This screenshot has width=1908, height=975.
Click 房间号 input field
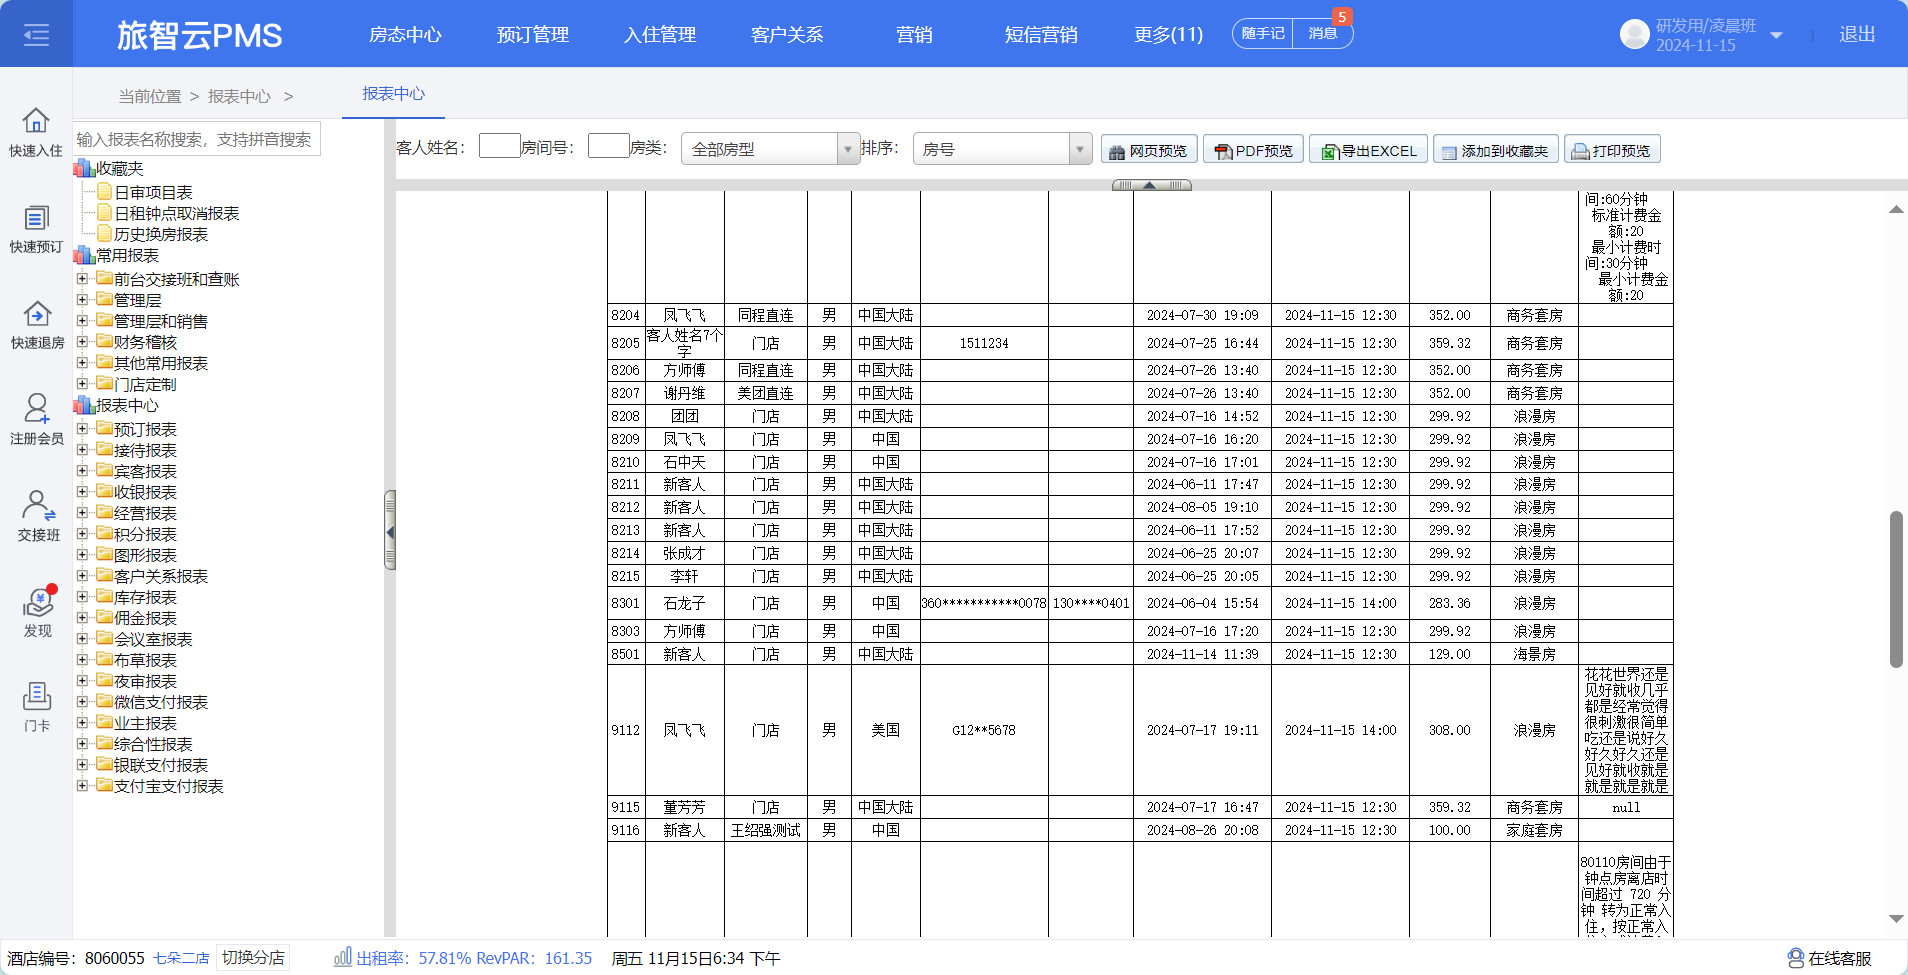pyautogui.click(x=608, y=146)
